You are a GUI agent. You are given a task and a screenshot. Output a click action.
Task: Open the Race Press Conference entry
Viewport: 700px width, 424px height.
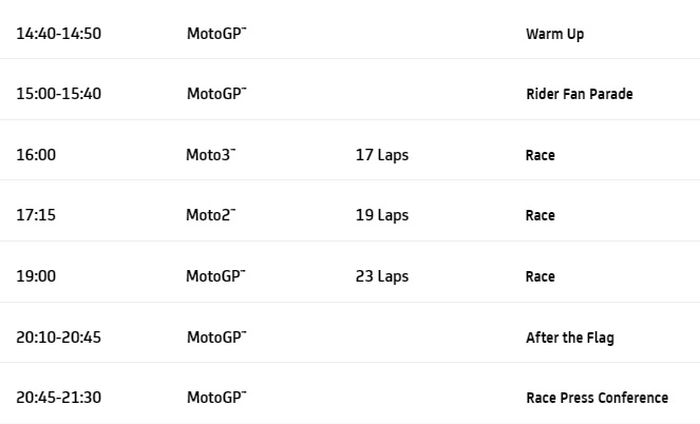[596, 397]
